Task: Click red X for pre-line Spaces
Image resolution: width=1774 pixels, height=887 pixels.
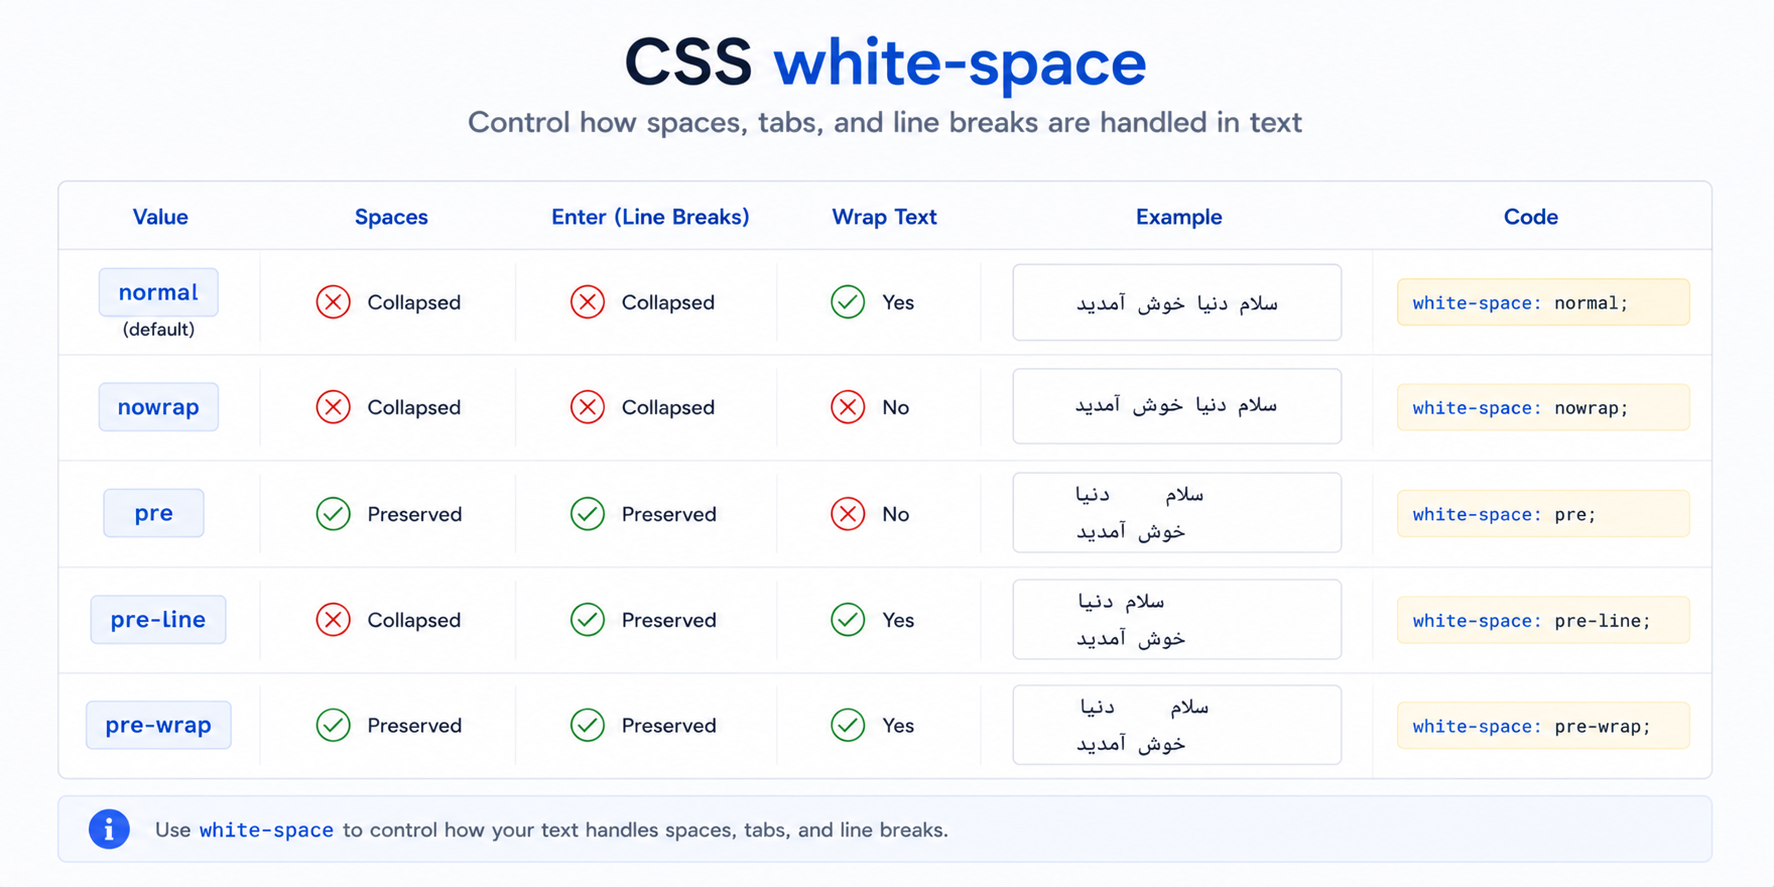Action: tap(333, 620)
